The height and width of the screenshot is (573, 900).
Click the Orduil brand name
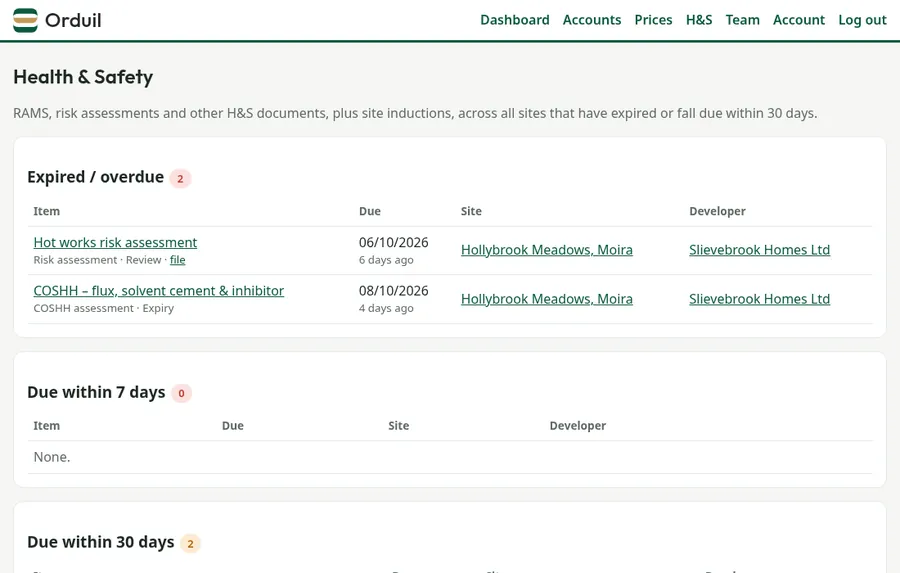(73, 21)
